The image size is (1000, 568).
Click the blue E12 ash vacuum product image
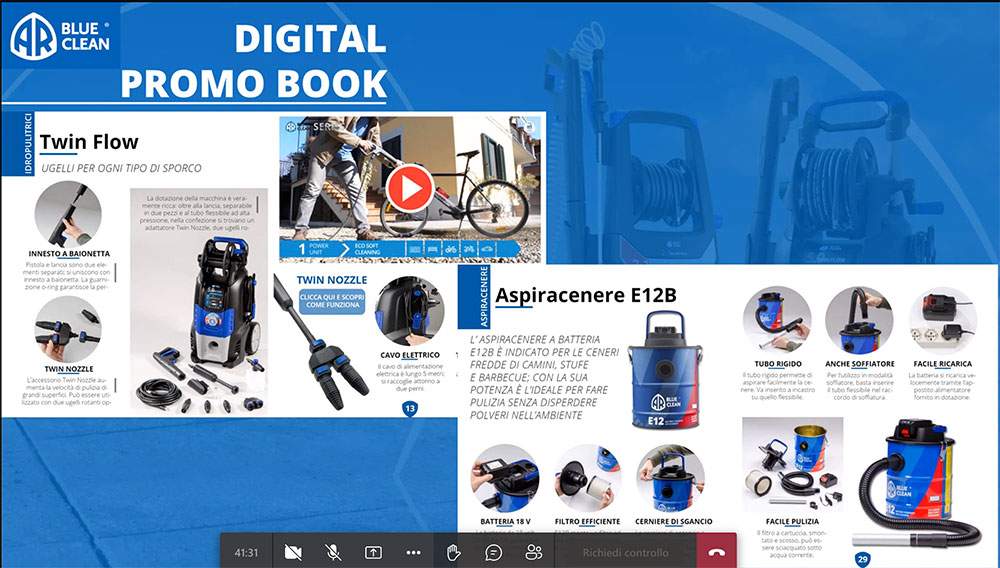tap(665, 370)
